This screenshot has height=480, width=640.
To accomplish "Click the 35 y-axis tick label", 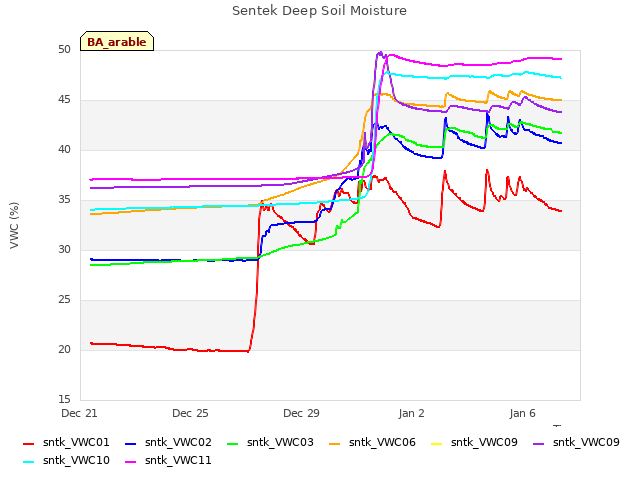I will [64, 200].
